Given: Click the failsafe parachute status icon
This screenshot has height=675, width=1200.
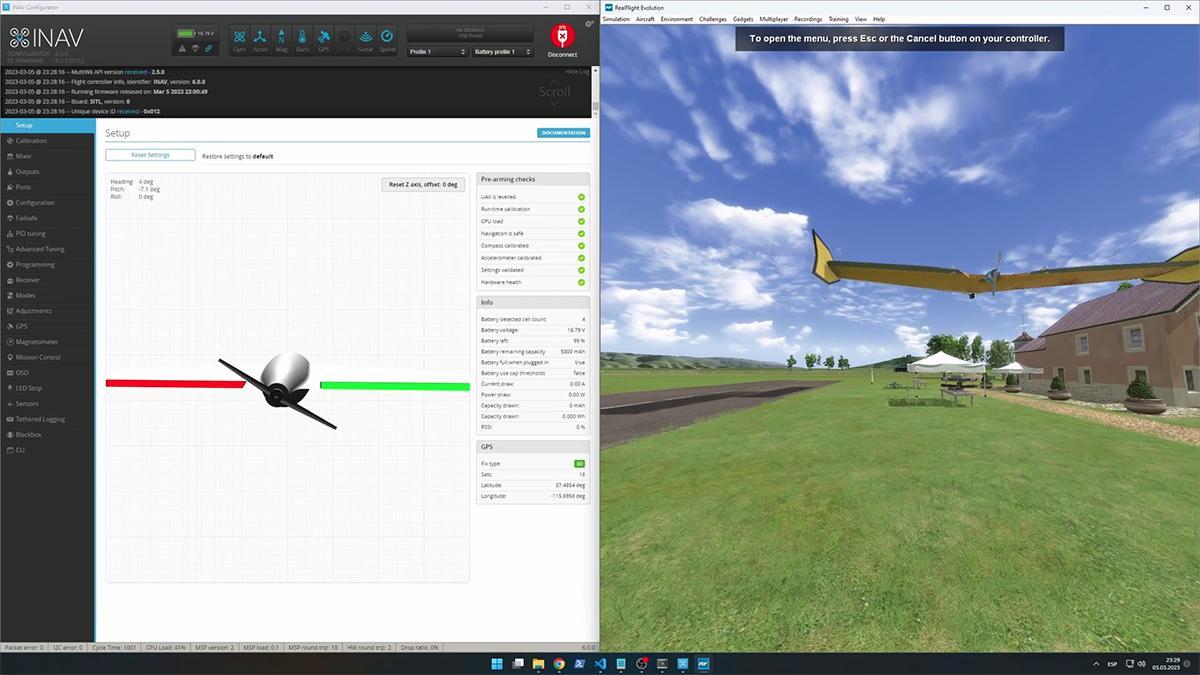Looking at the screenshot, I should (x=195, y=47).
